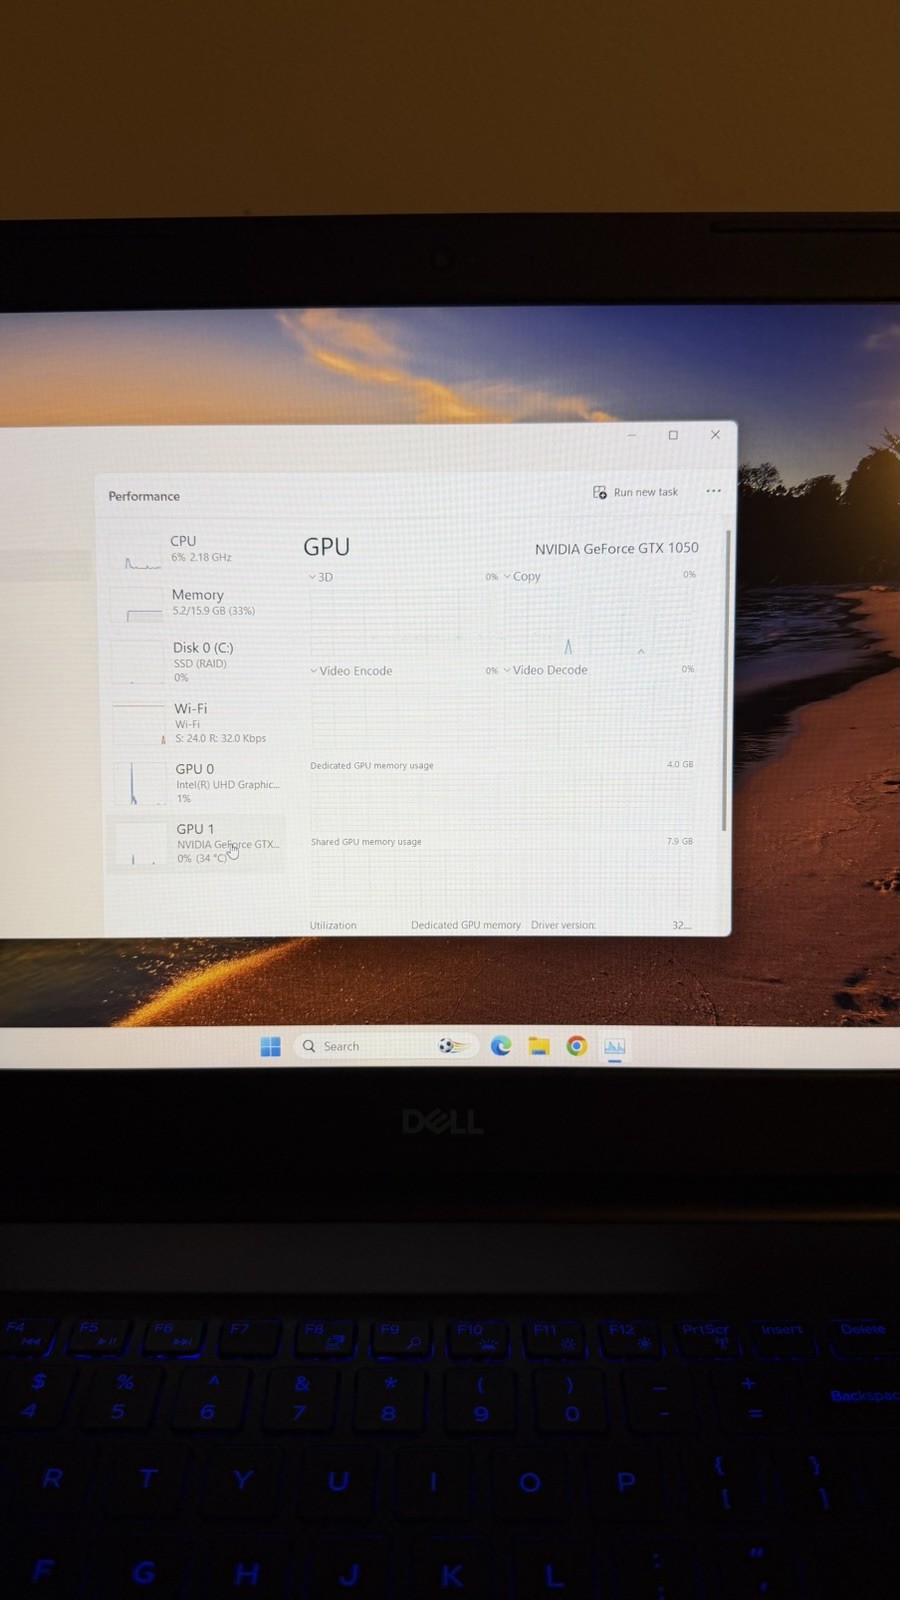Click the 'Dedicated GPU memory usage' label

click(372, 766)
